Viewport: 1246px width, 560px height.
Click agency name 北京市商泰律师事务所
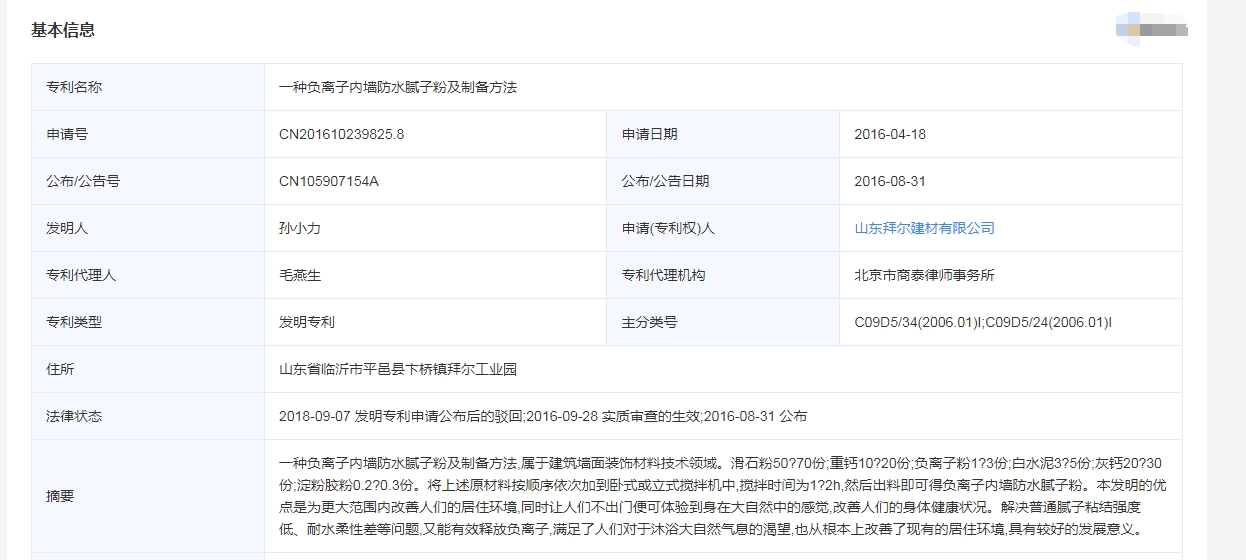[x=924, y=275]
